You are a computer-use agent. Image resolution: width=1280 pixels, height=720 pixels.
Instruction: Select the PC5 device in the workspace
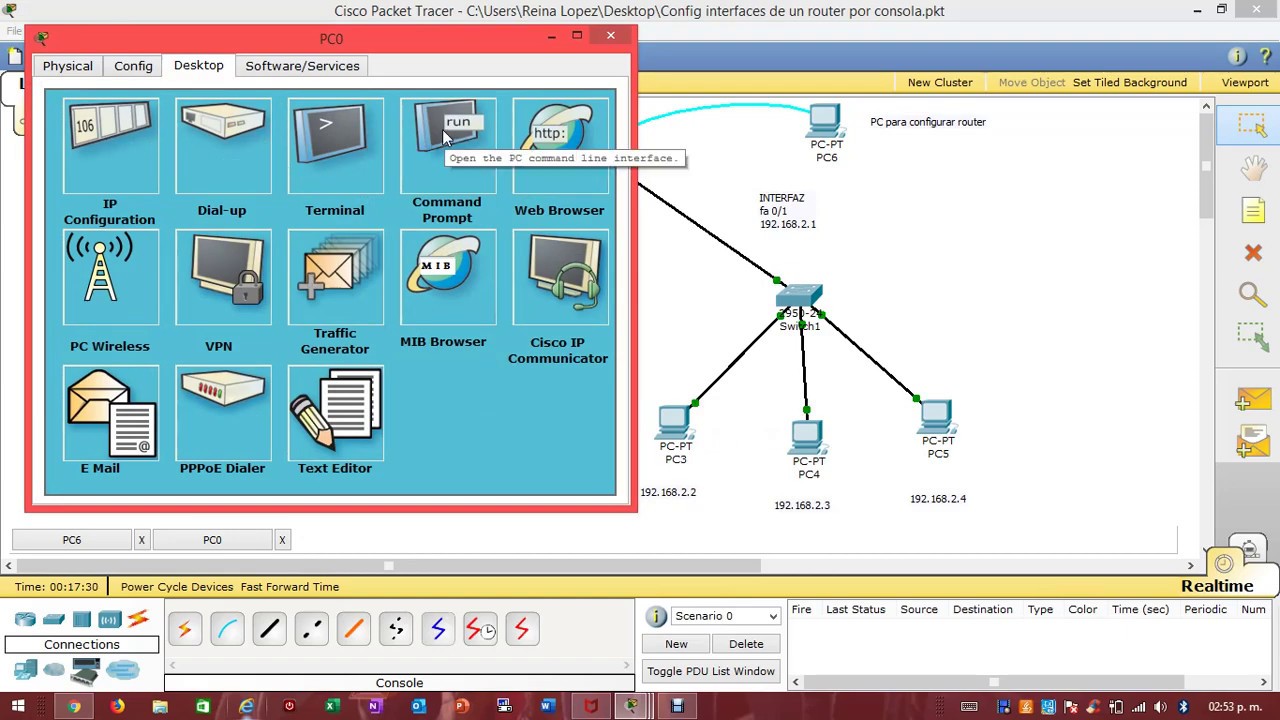(937, 417)
